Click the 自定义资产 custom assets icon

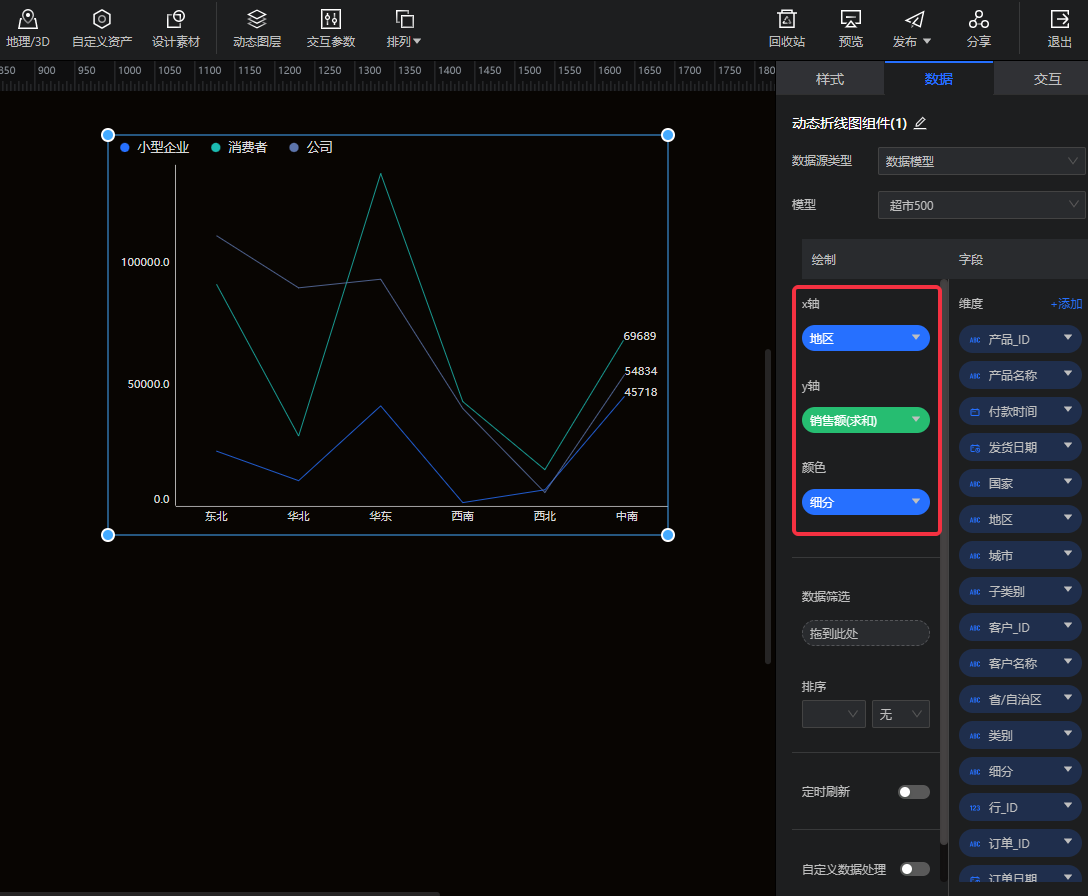101,20
